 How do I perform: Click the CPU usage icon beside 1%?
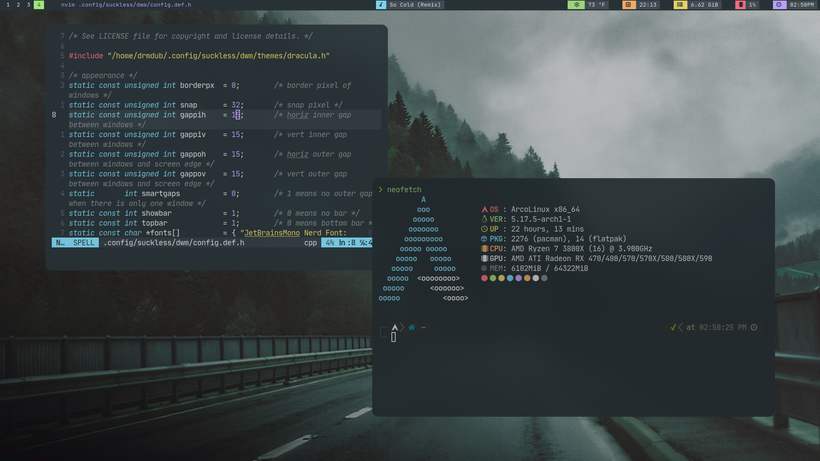click(x=740, y=5)
